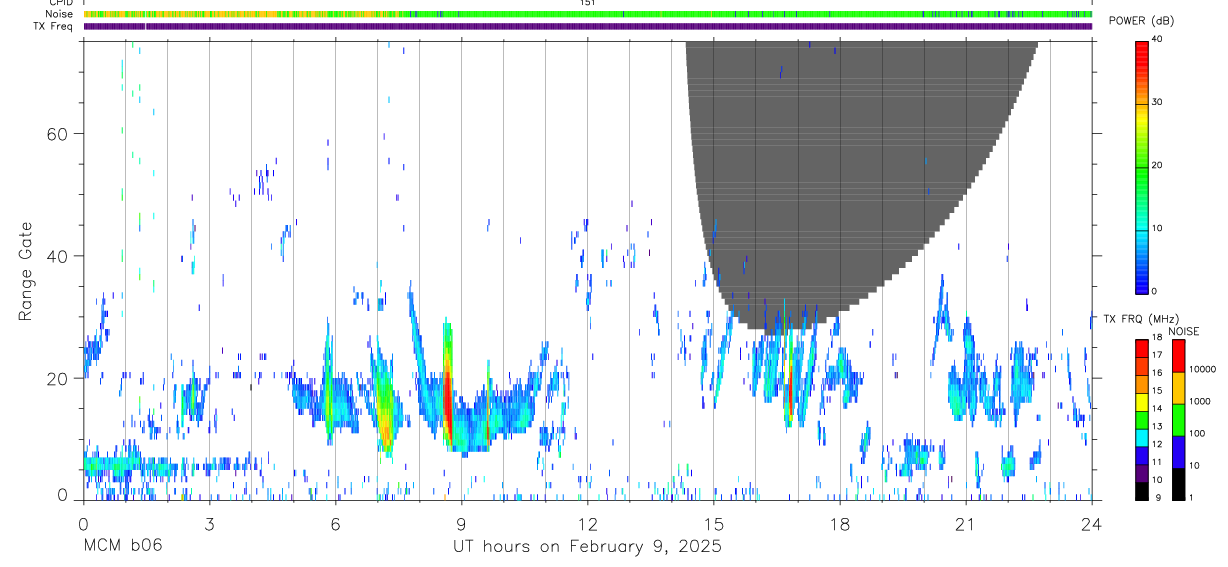The width and height of the screenshot is (1228, 567).
Task: Click the cyan band of the TX FRQ legend
Action: pos(1141,437)
